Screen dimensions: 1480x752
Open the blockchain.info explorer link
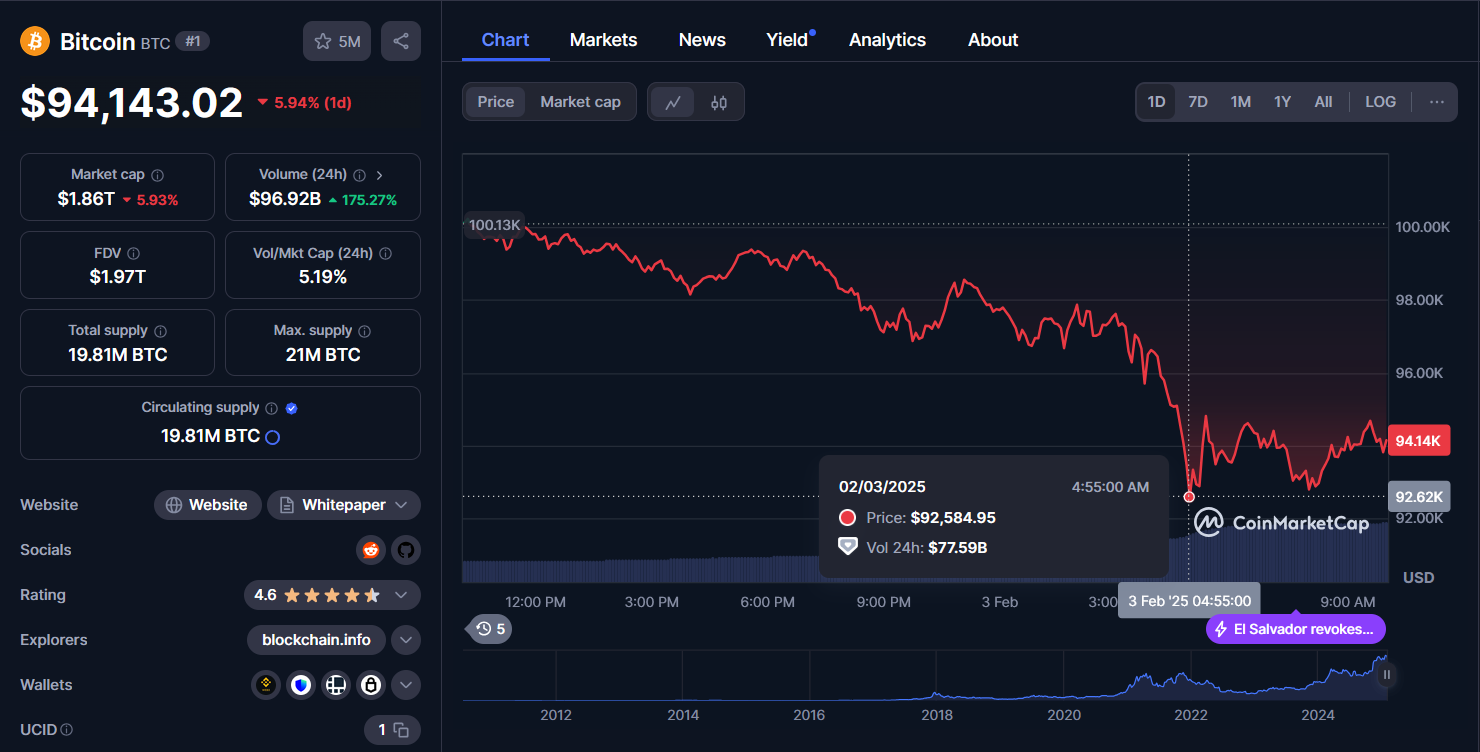[x=316, y=640]
